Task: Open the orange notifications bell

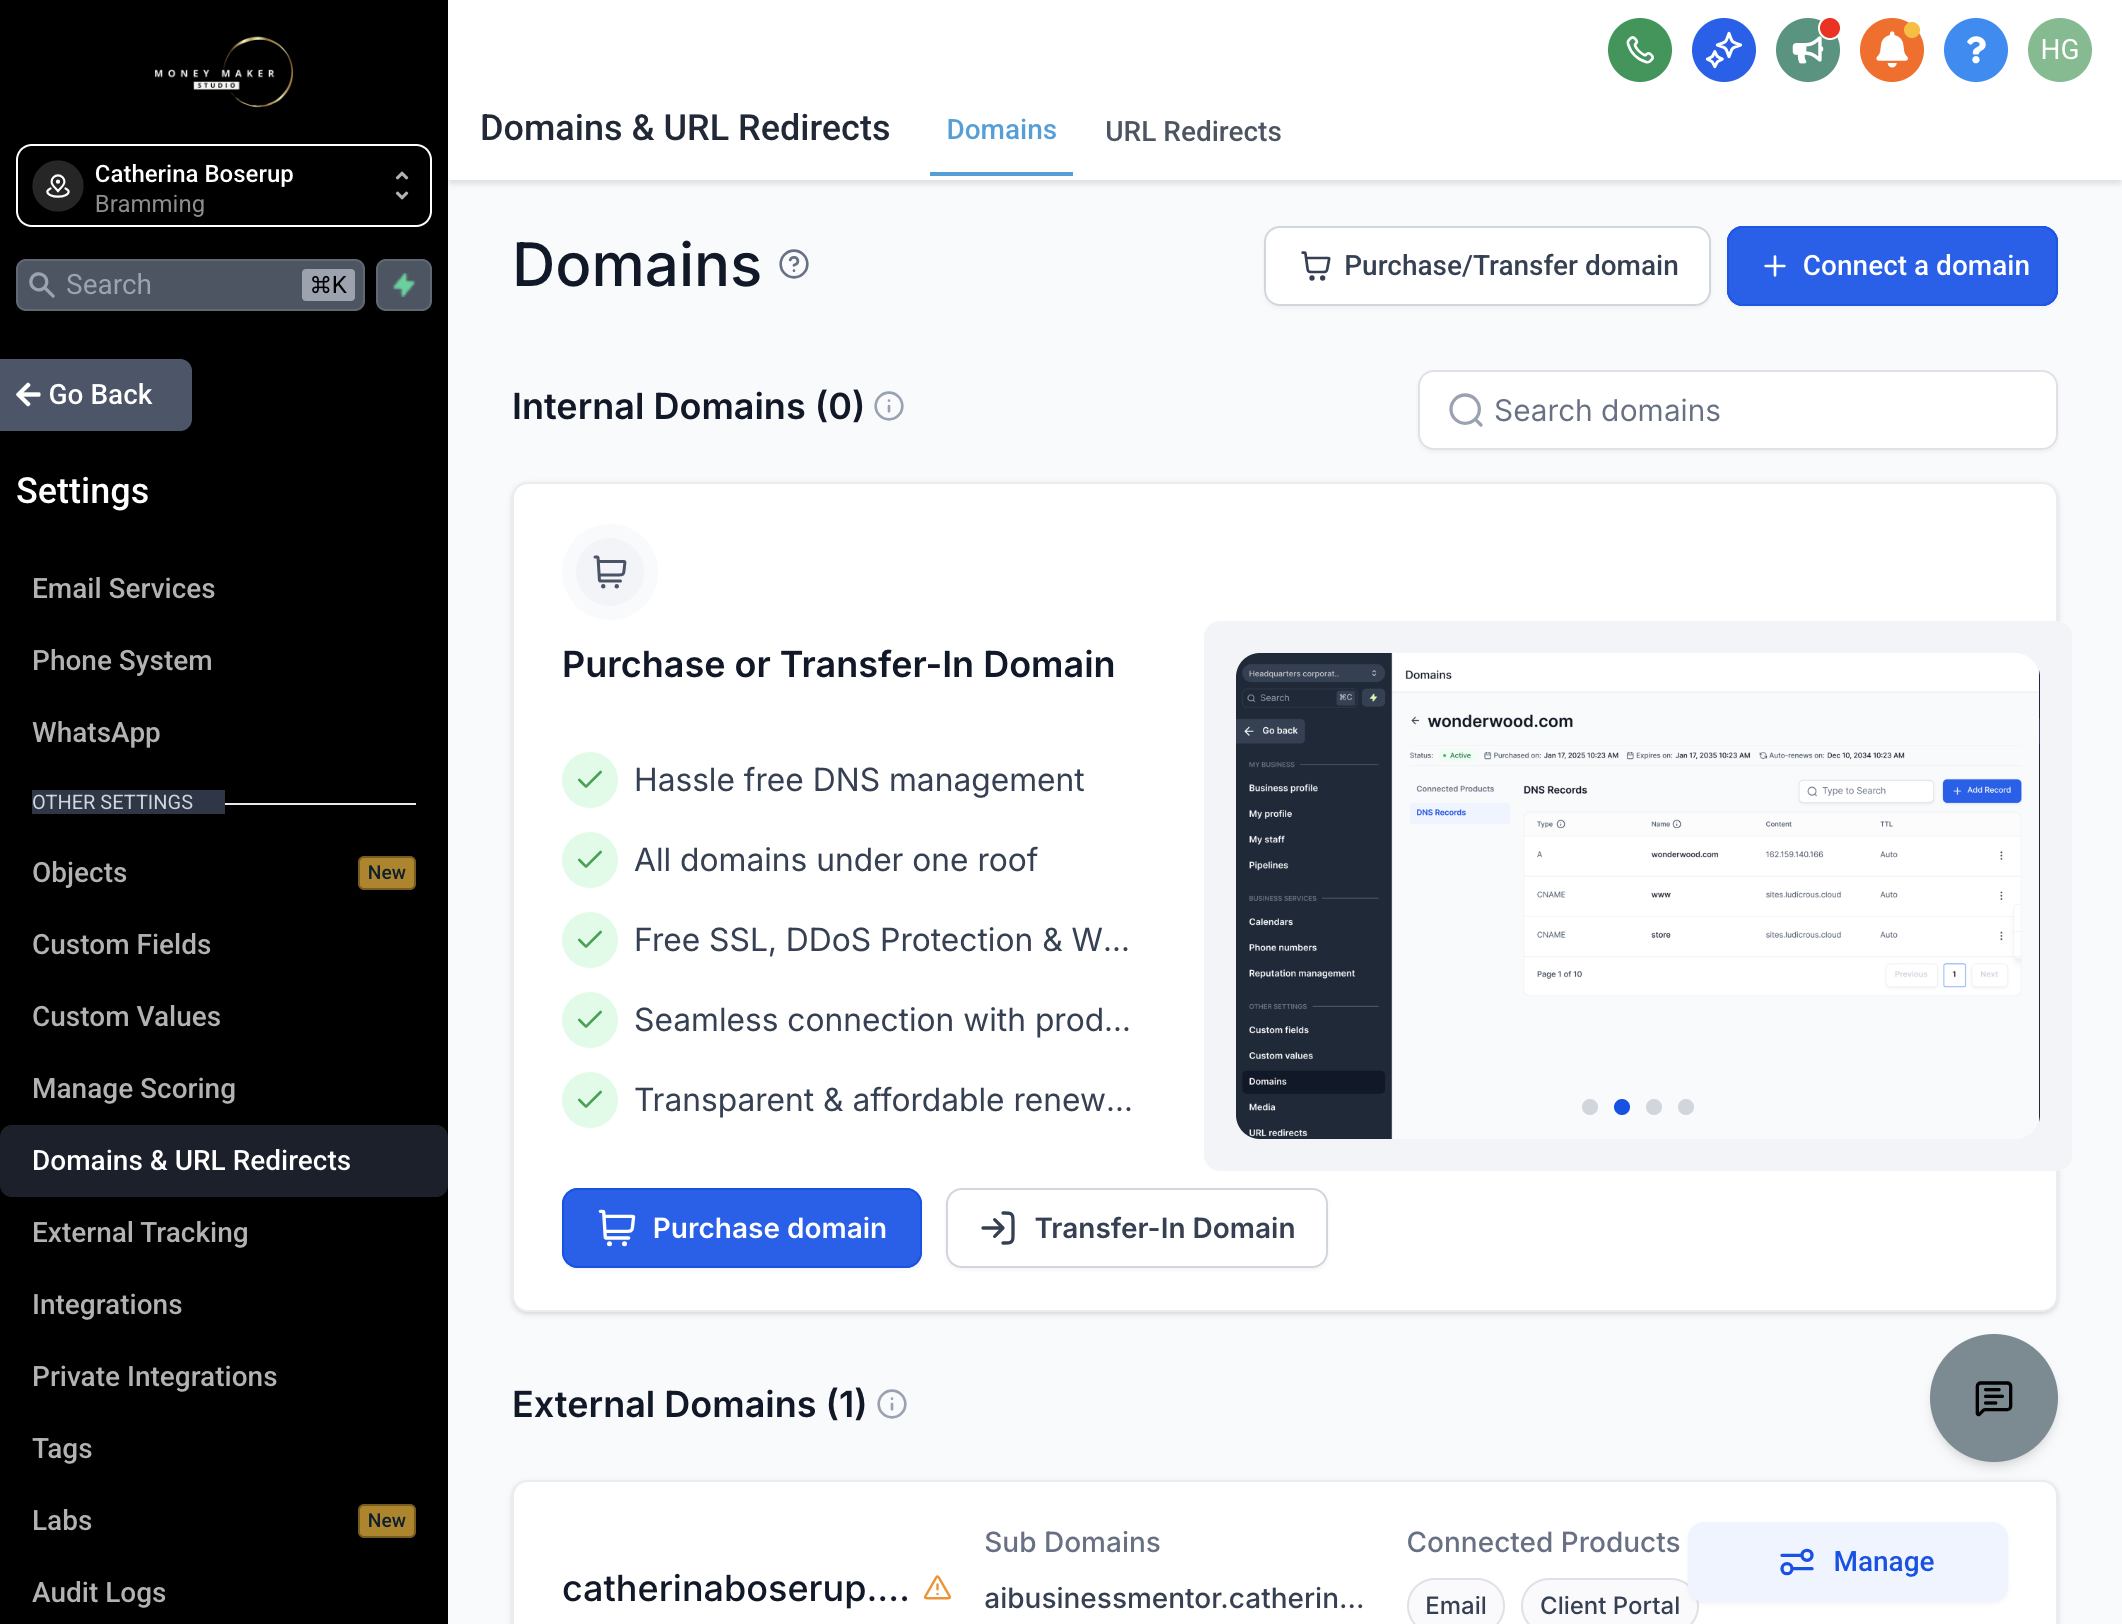Action: tap(1891, 50)
